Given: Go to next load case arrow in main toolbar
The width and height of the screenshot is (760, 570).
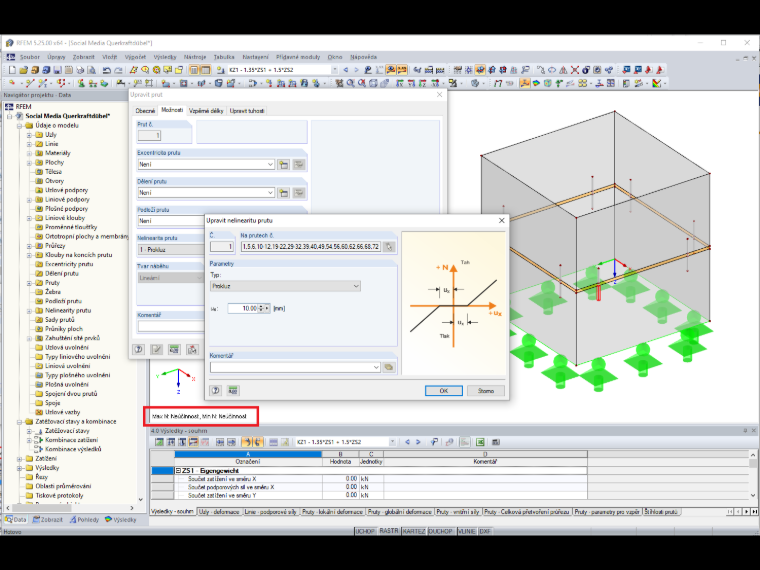Looking at the screenshot, I should tap(356, 70).
